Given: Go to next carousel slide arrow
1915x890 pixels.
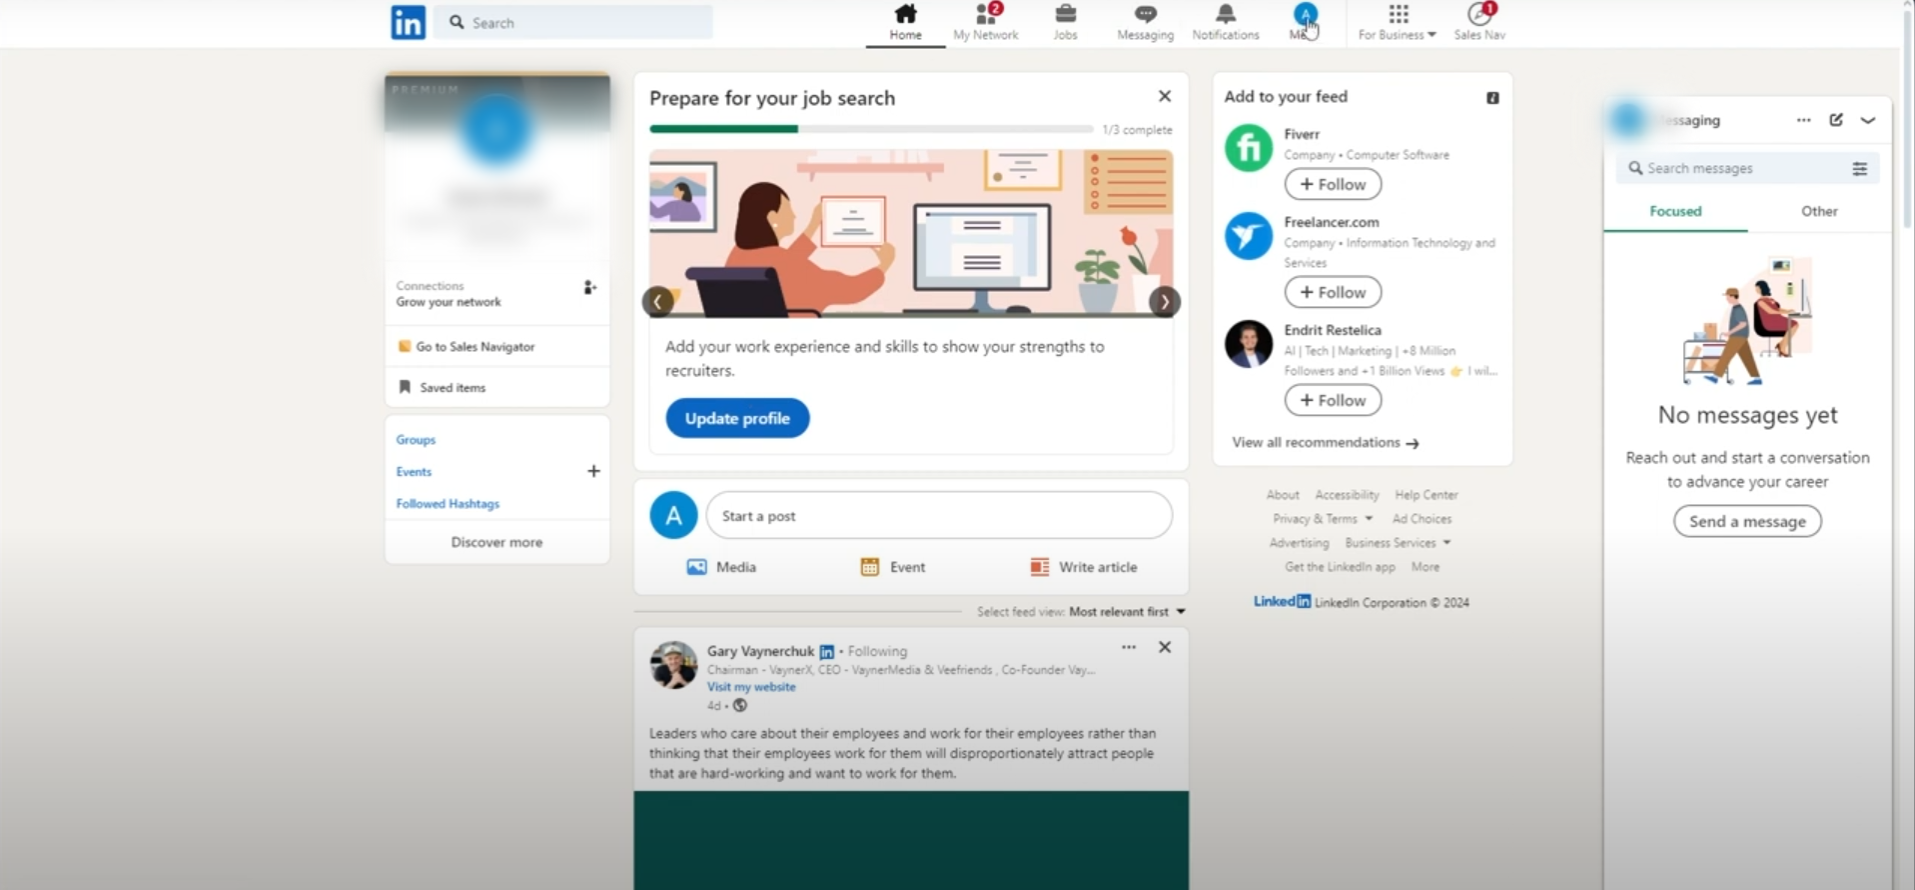Looking at the screenshot, I should click(1164, 301).
